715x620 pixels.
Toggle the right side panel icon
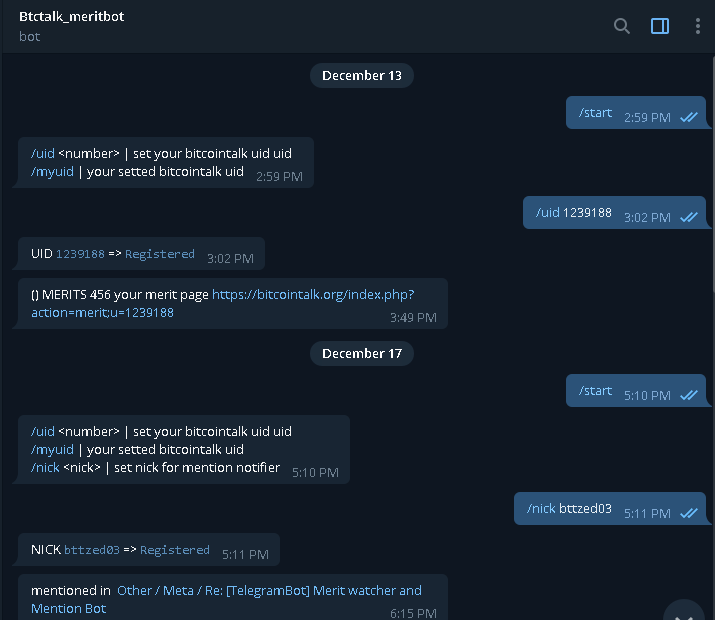659,26
